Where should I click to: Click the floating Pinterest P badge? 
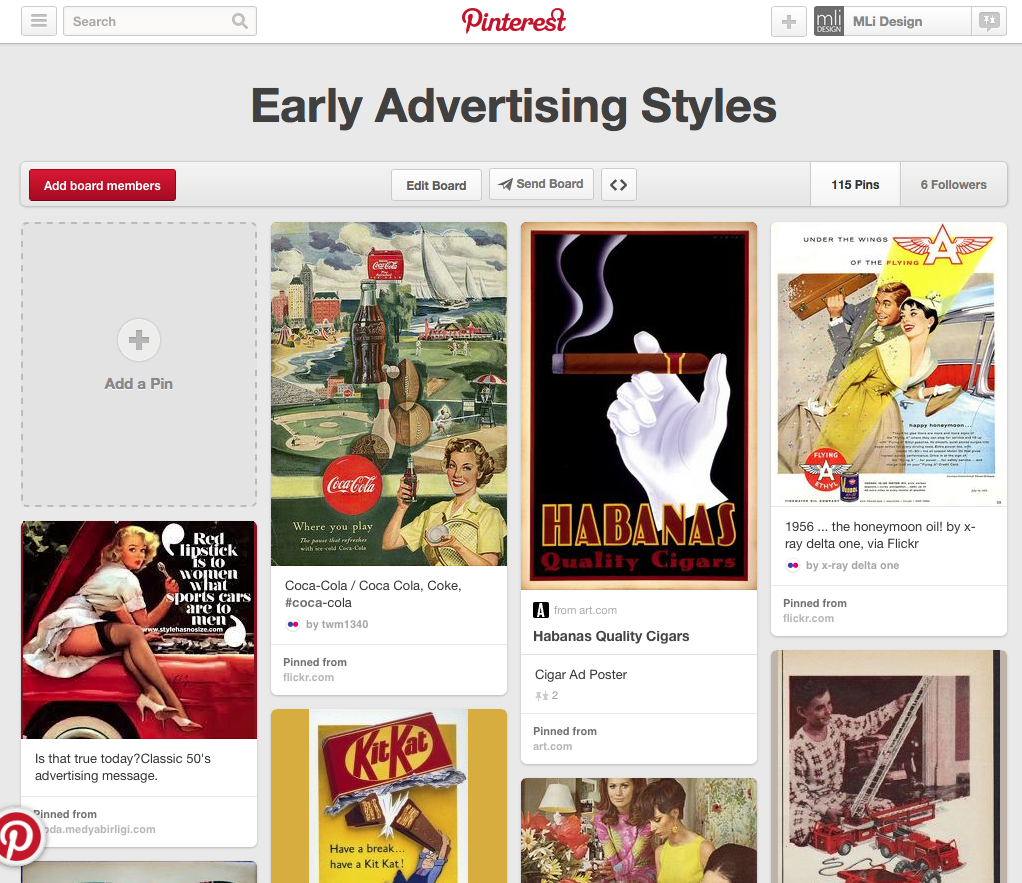[x=20, y=837]
